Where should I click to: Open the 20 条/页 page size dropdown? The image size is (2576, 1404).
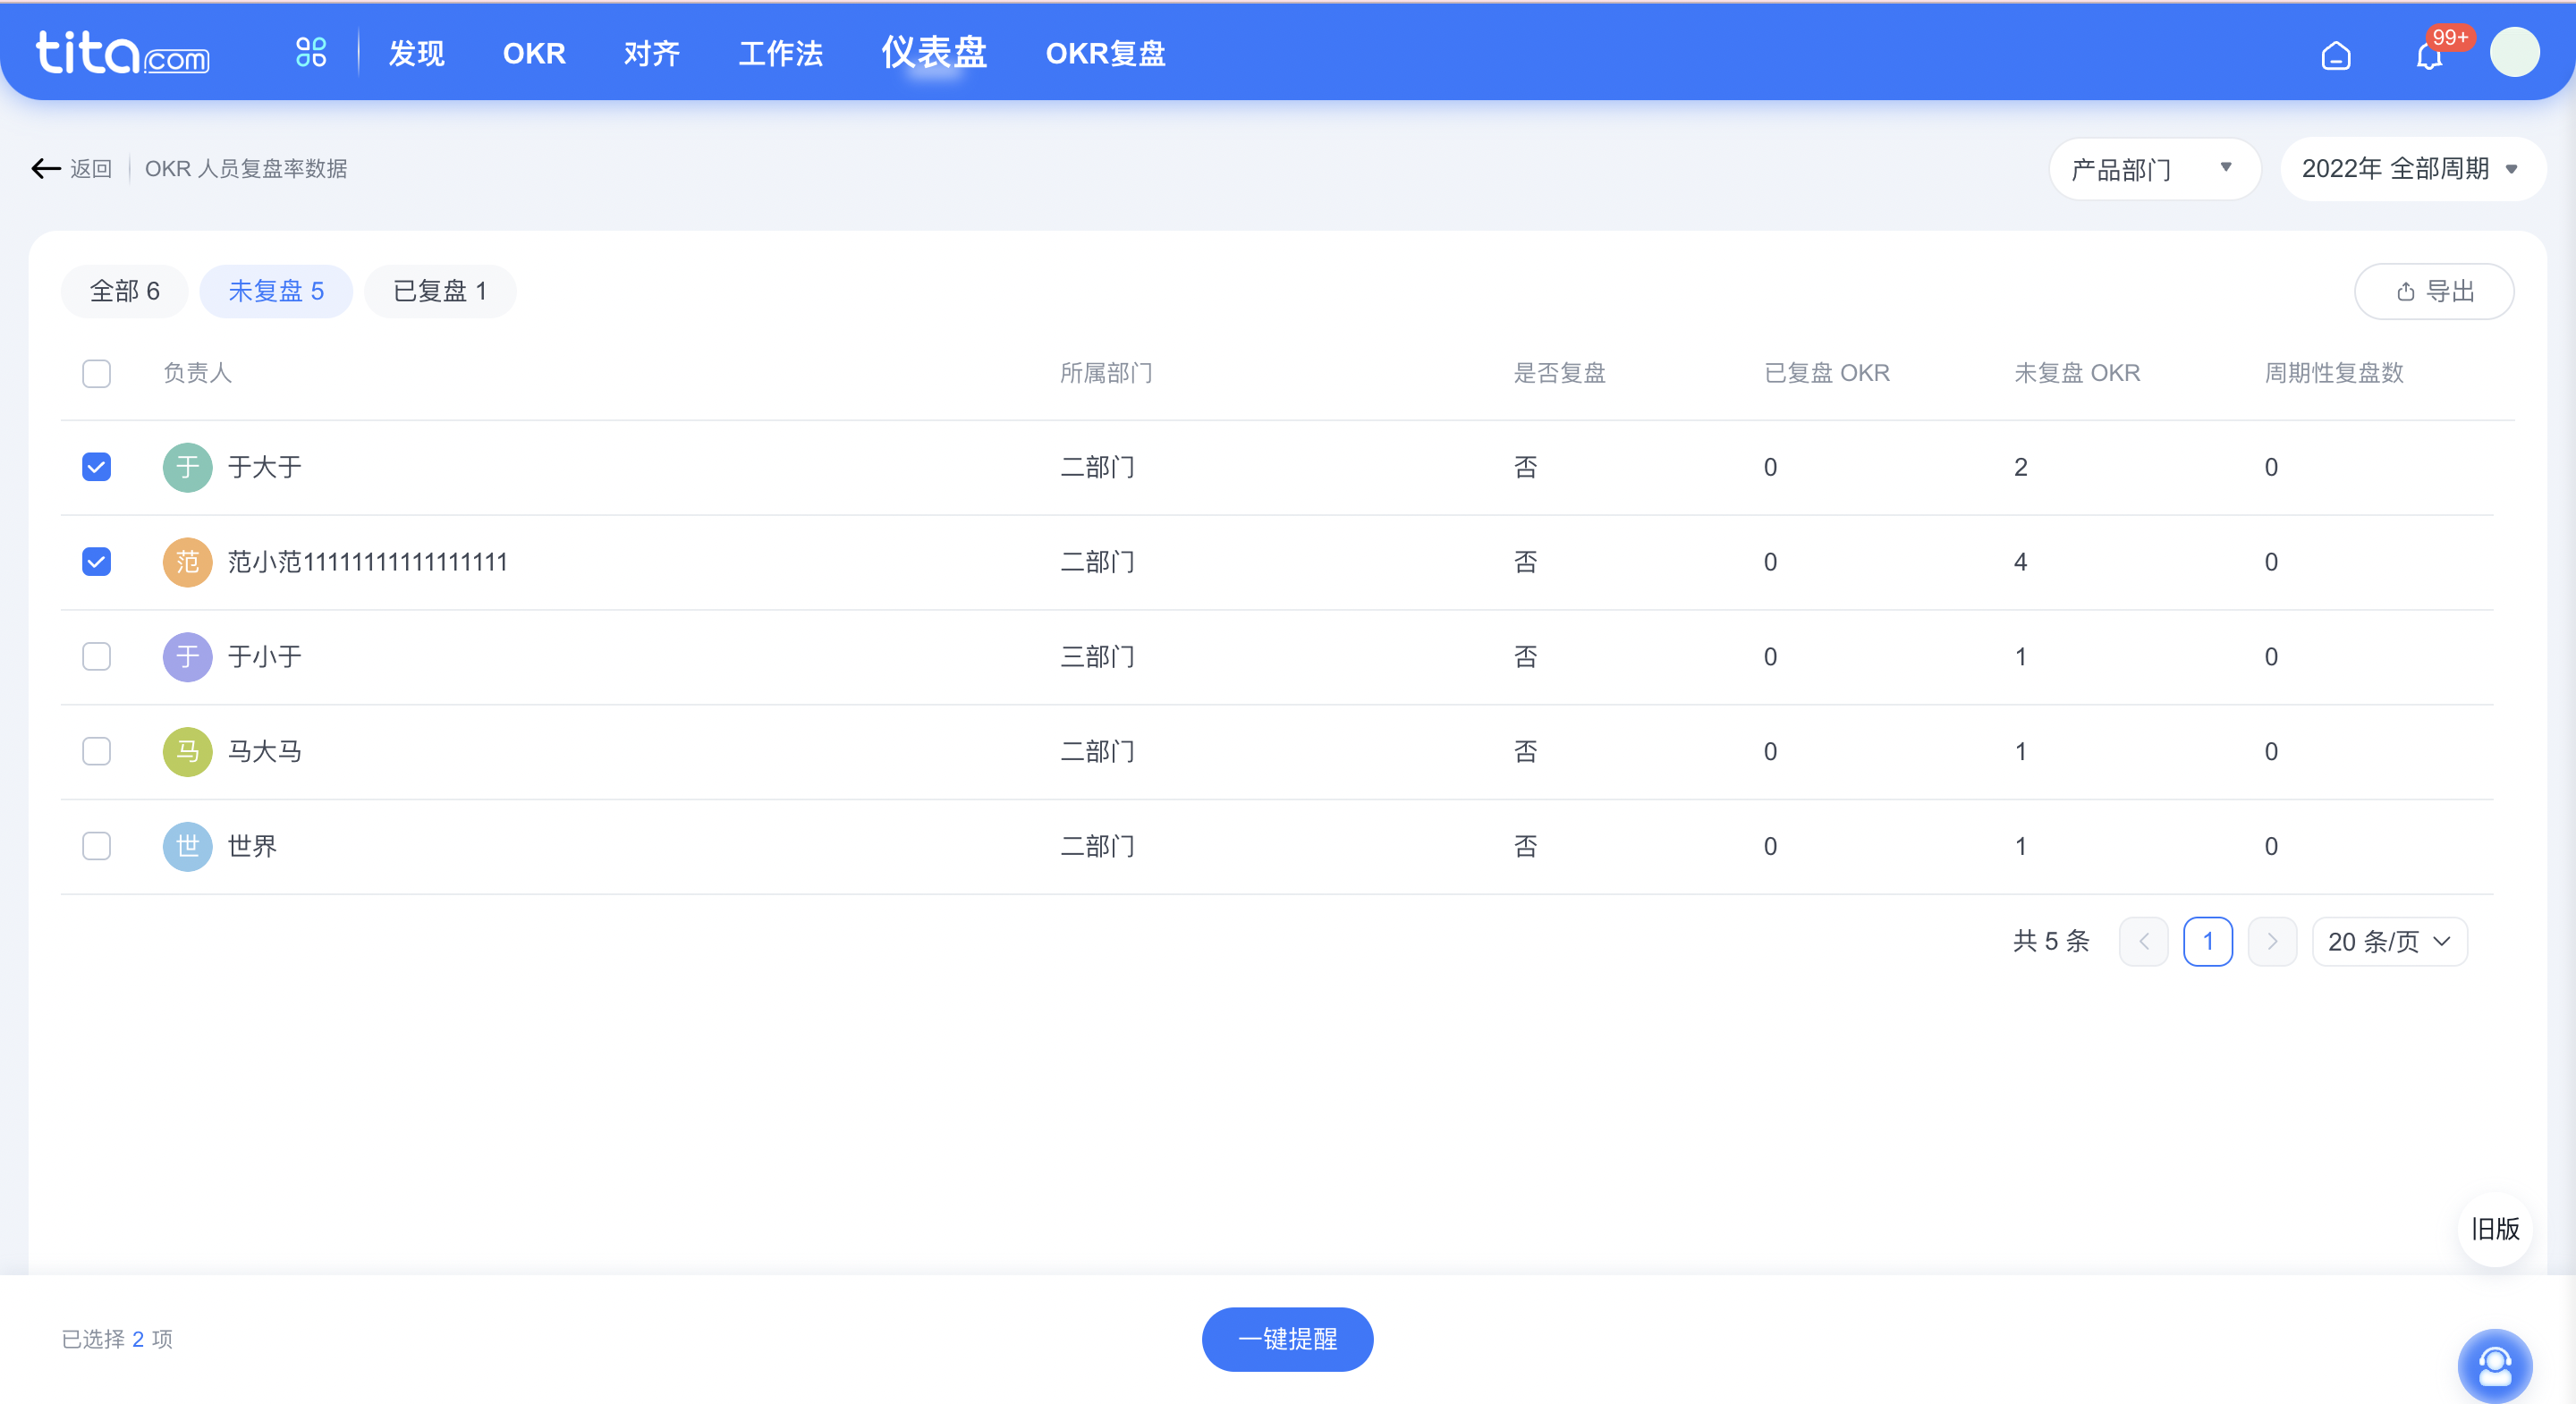(x=2389, y=941)
